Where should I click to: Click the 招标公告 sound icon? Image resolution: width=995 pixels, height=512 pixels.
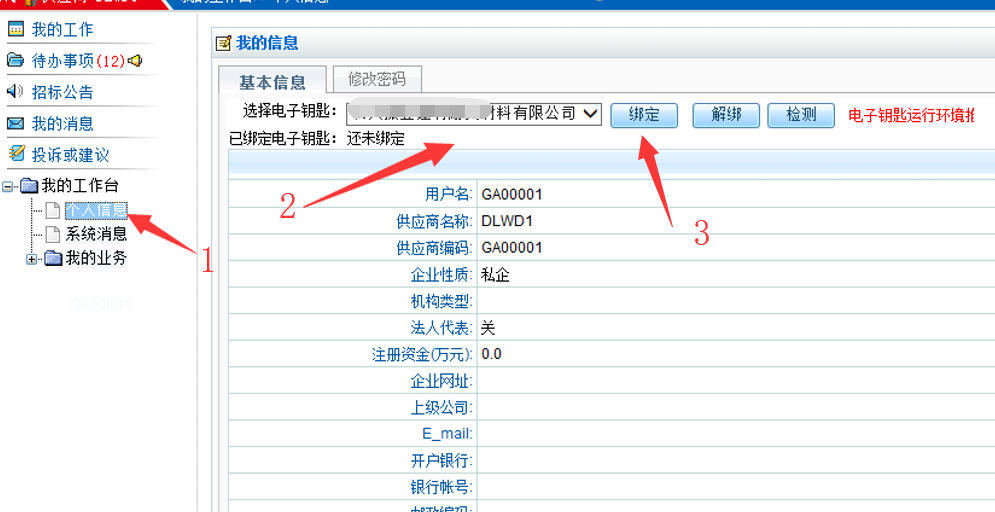click(15, 91)
